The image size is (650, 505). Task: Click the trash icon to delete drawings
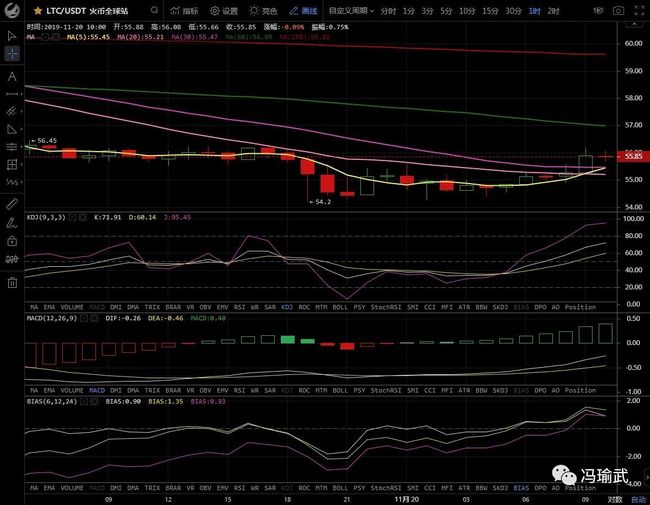tap(12, 283)
